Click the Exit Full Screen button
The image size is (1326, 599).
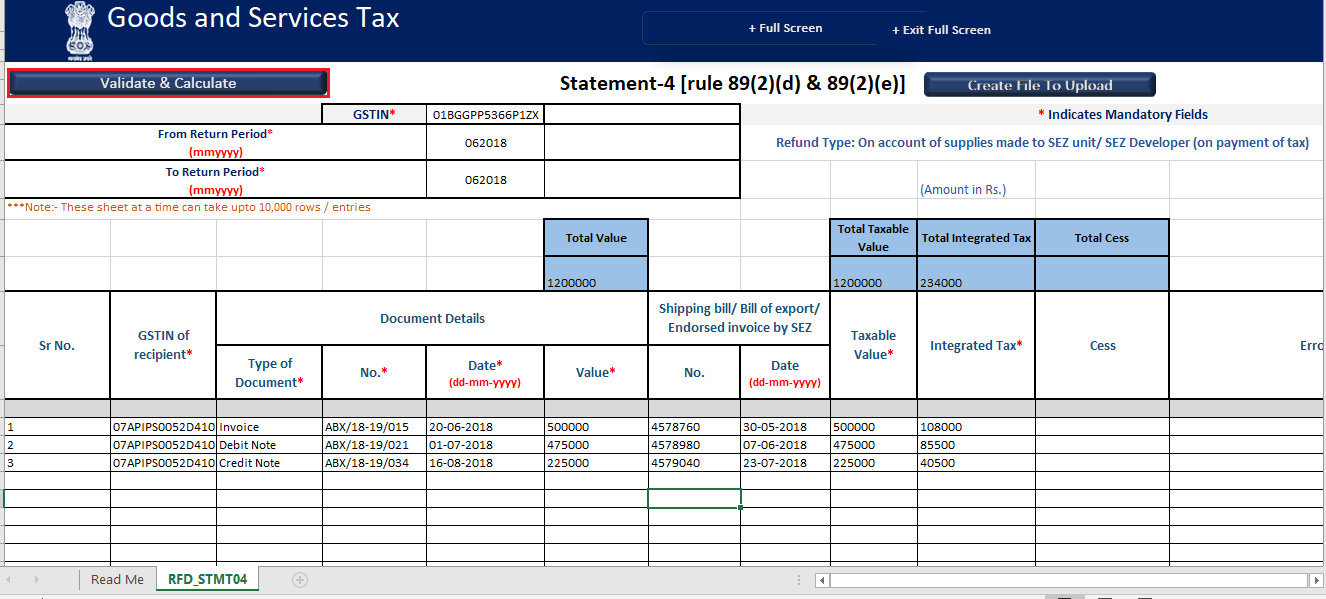tap(940, 30)
